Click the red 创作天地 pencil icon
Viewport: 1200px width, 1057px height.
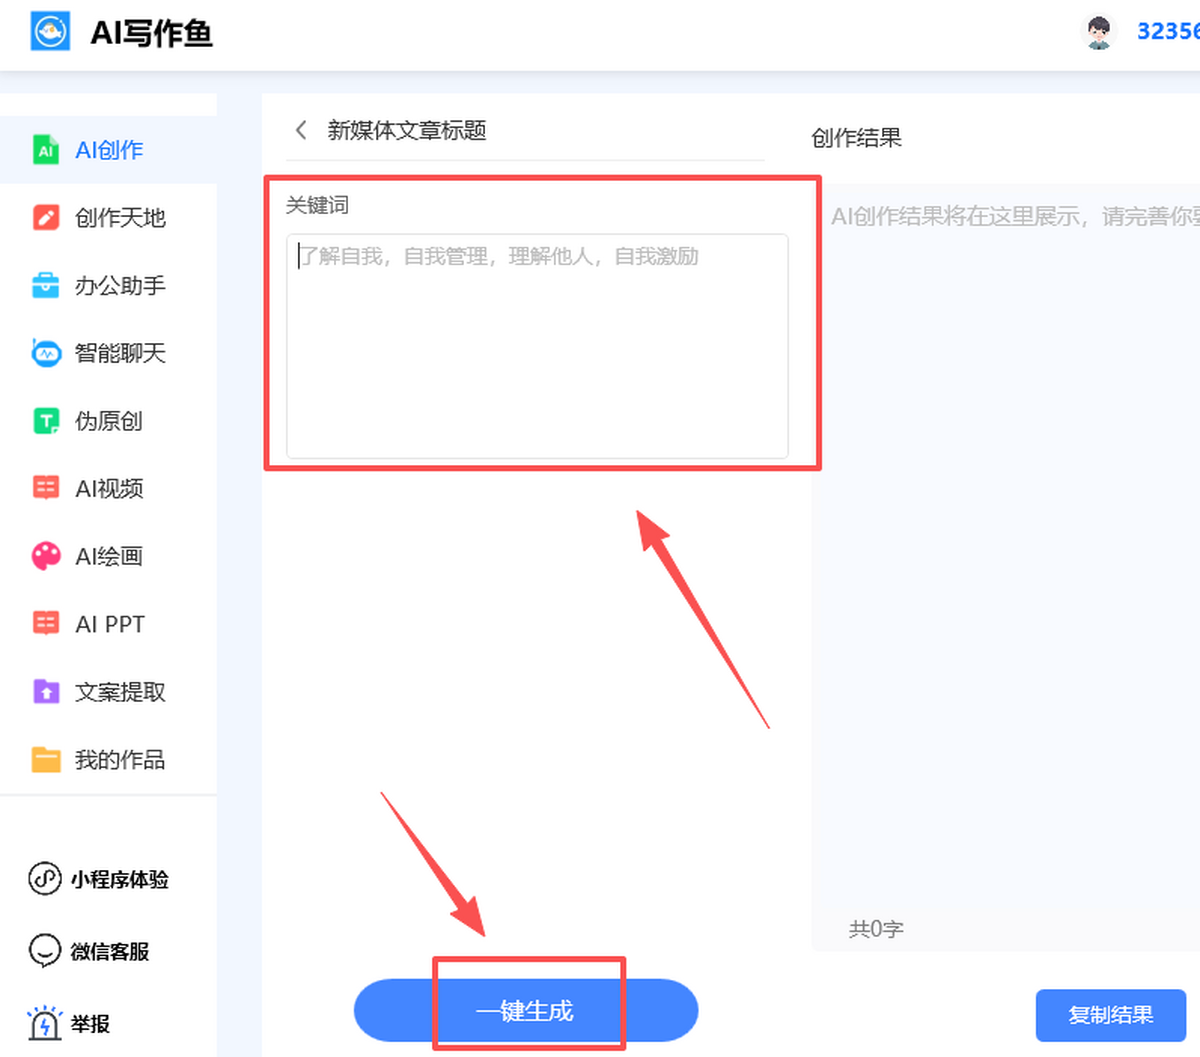click(x=46, y=218)
